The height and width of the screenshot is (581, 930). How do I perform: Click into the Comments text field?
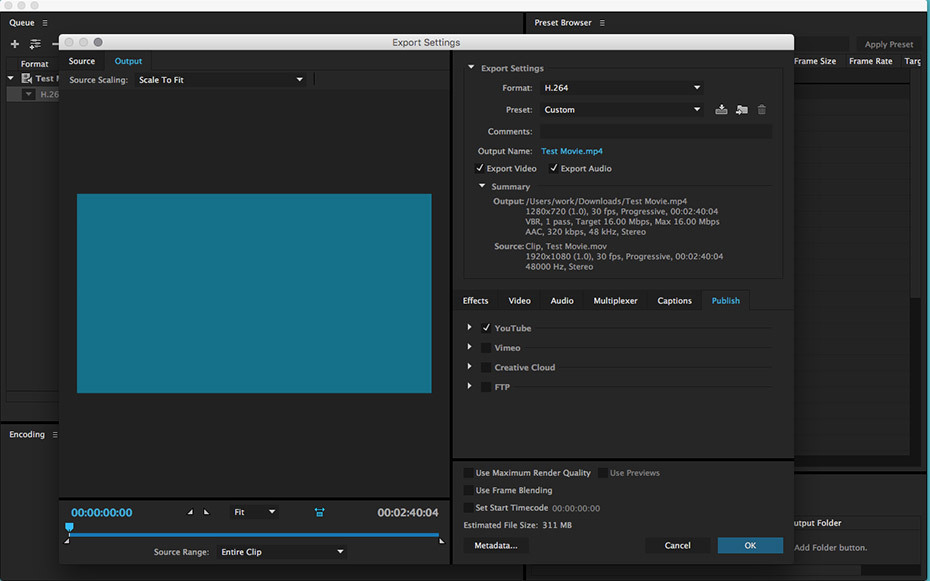tap(655, 131)
